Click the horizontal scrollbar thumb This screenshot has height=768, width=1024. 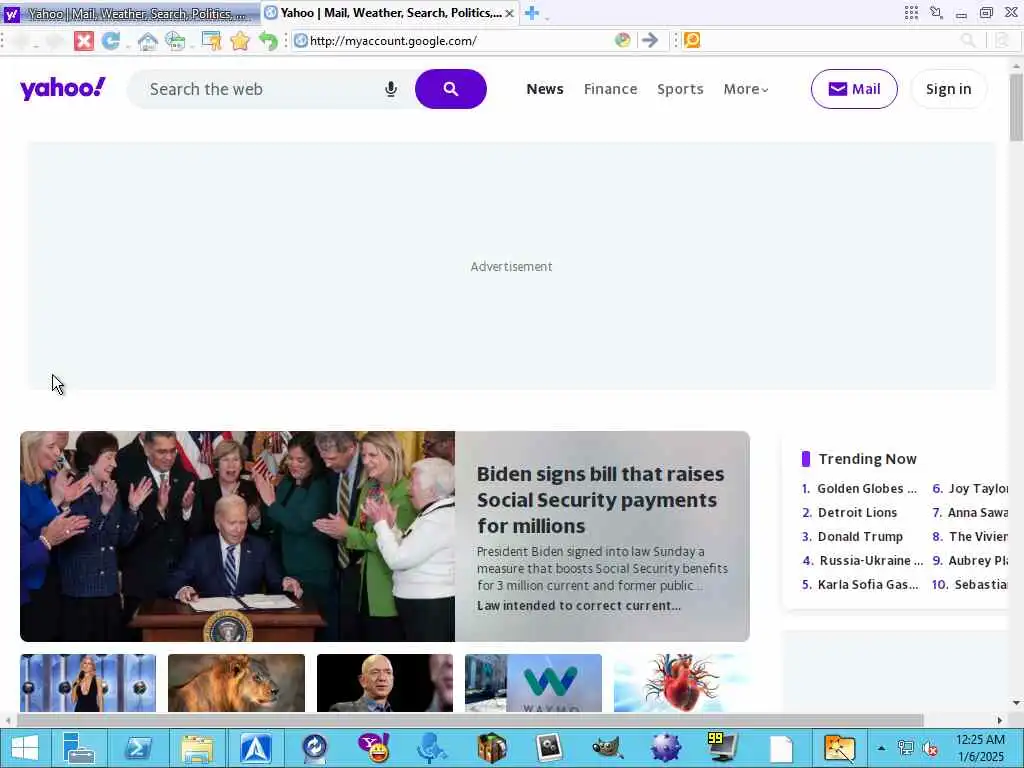tap(470, 720)
